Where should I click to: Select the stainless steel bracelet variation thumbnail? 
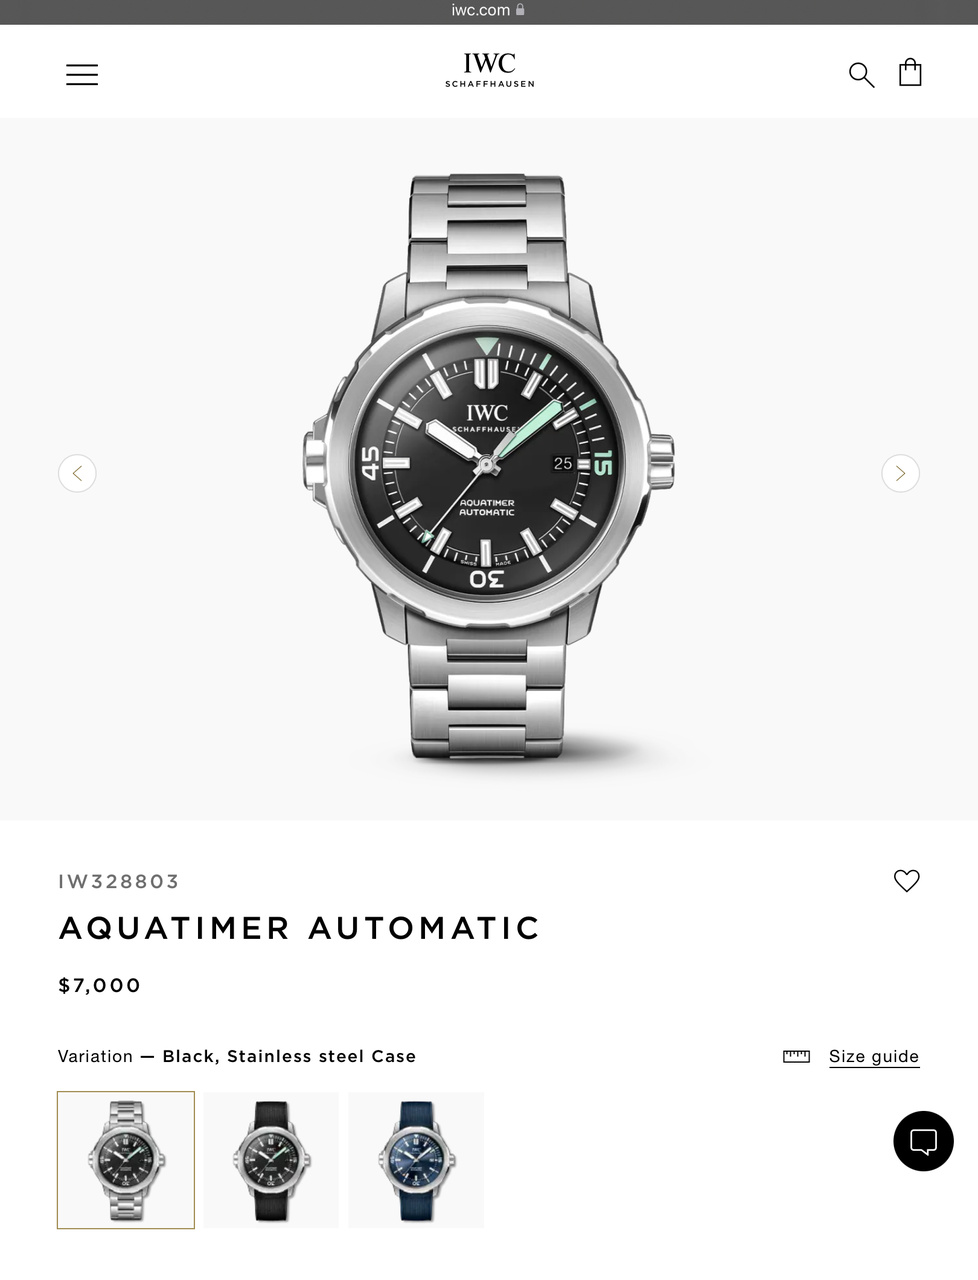coord(126,1160)
